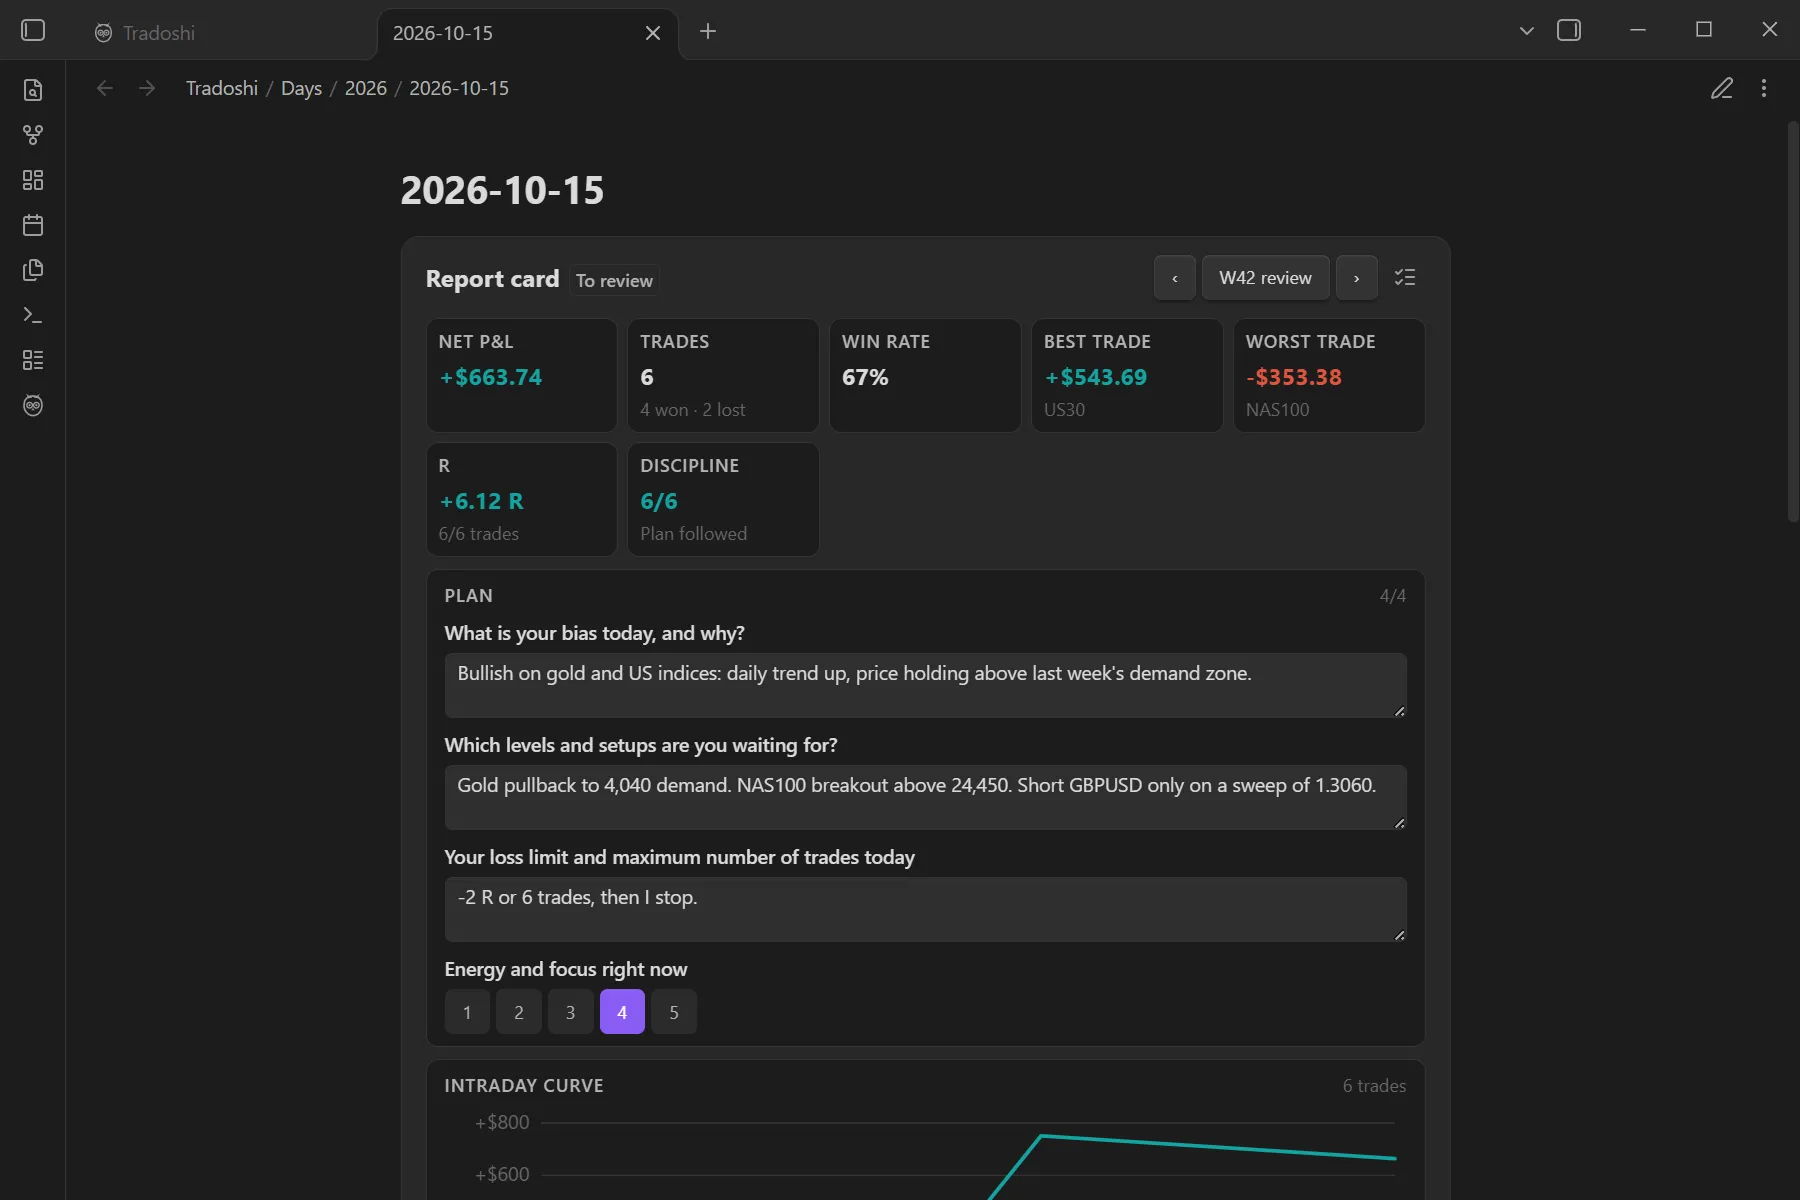Image resolution: width=1800 pixels, height=1200 pixels.
Task: Click the Worst Trade -$353.38 value
Action: 1294,377
